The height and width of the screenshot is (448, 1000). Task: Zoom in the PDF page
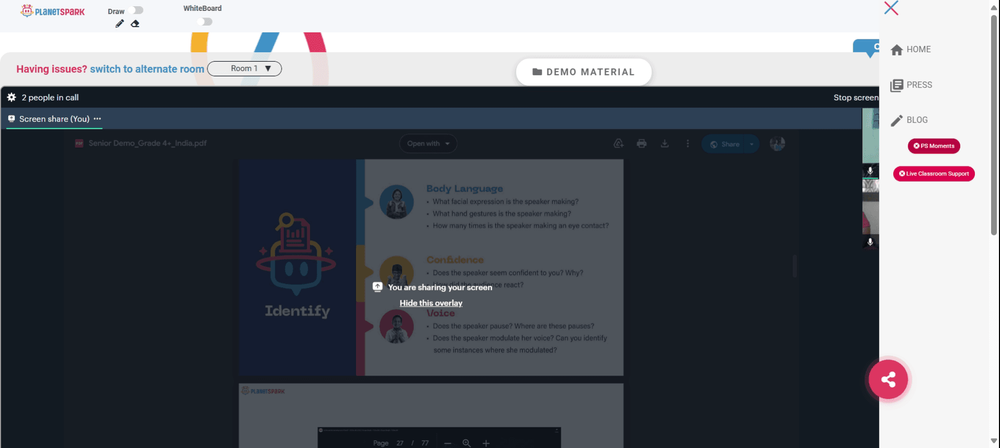click(486, 443)
